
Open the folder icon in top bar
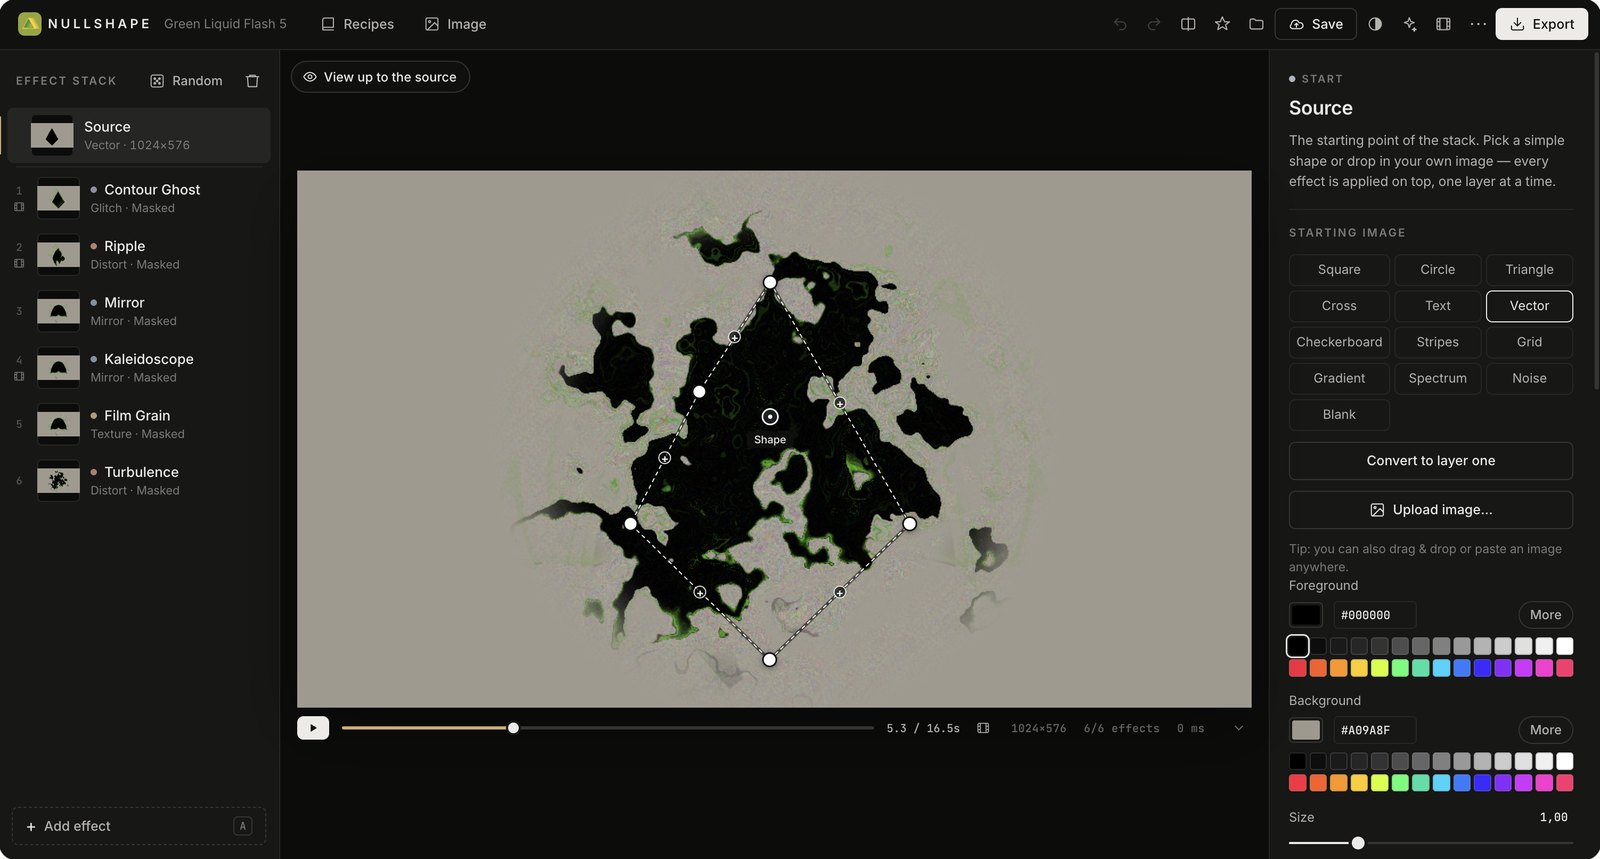click(x=1256, y=24)
